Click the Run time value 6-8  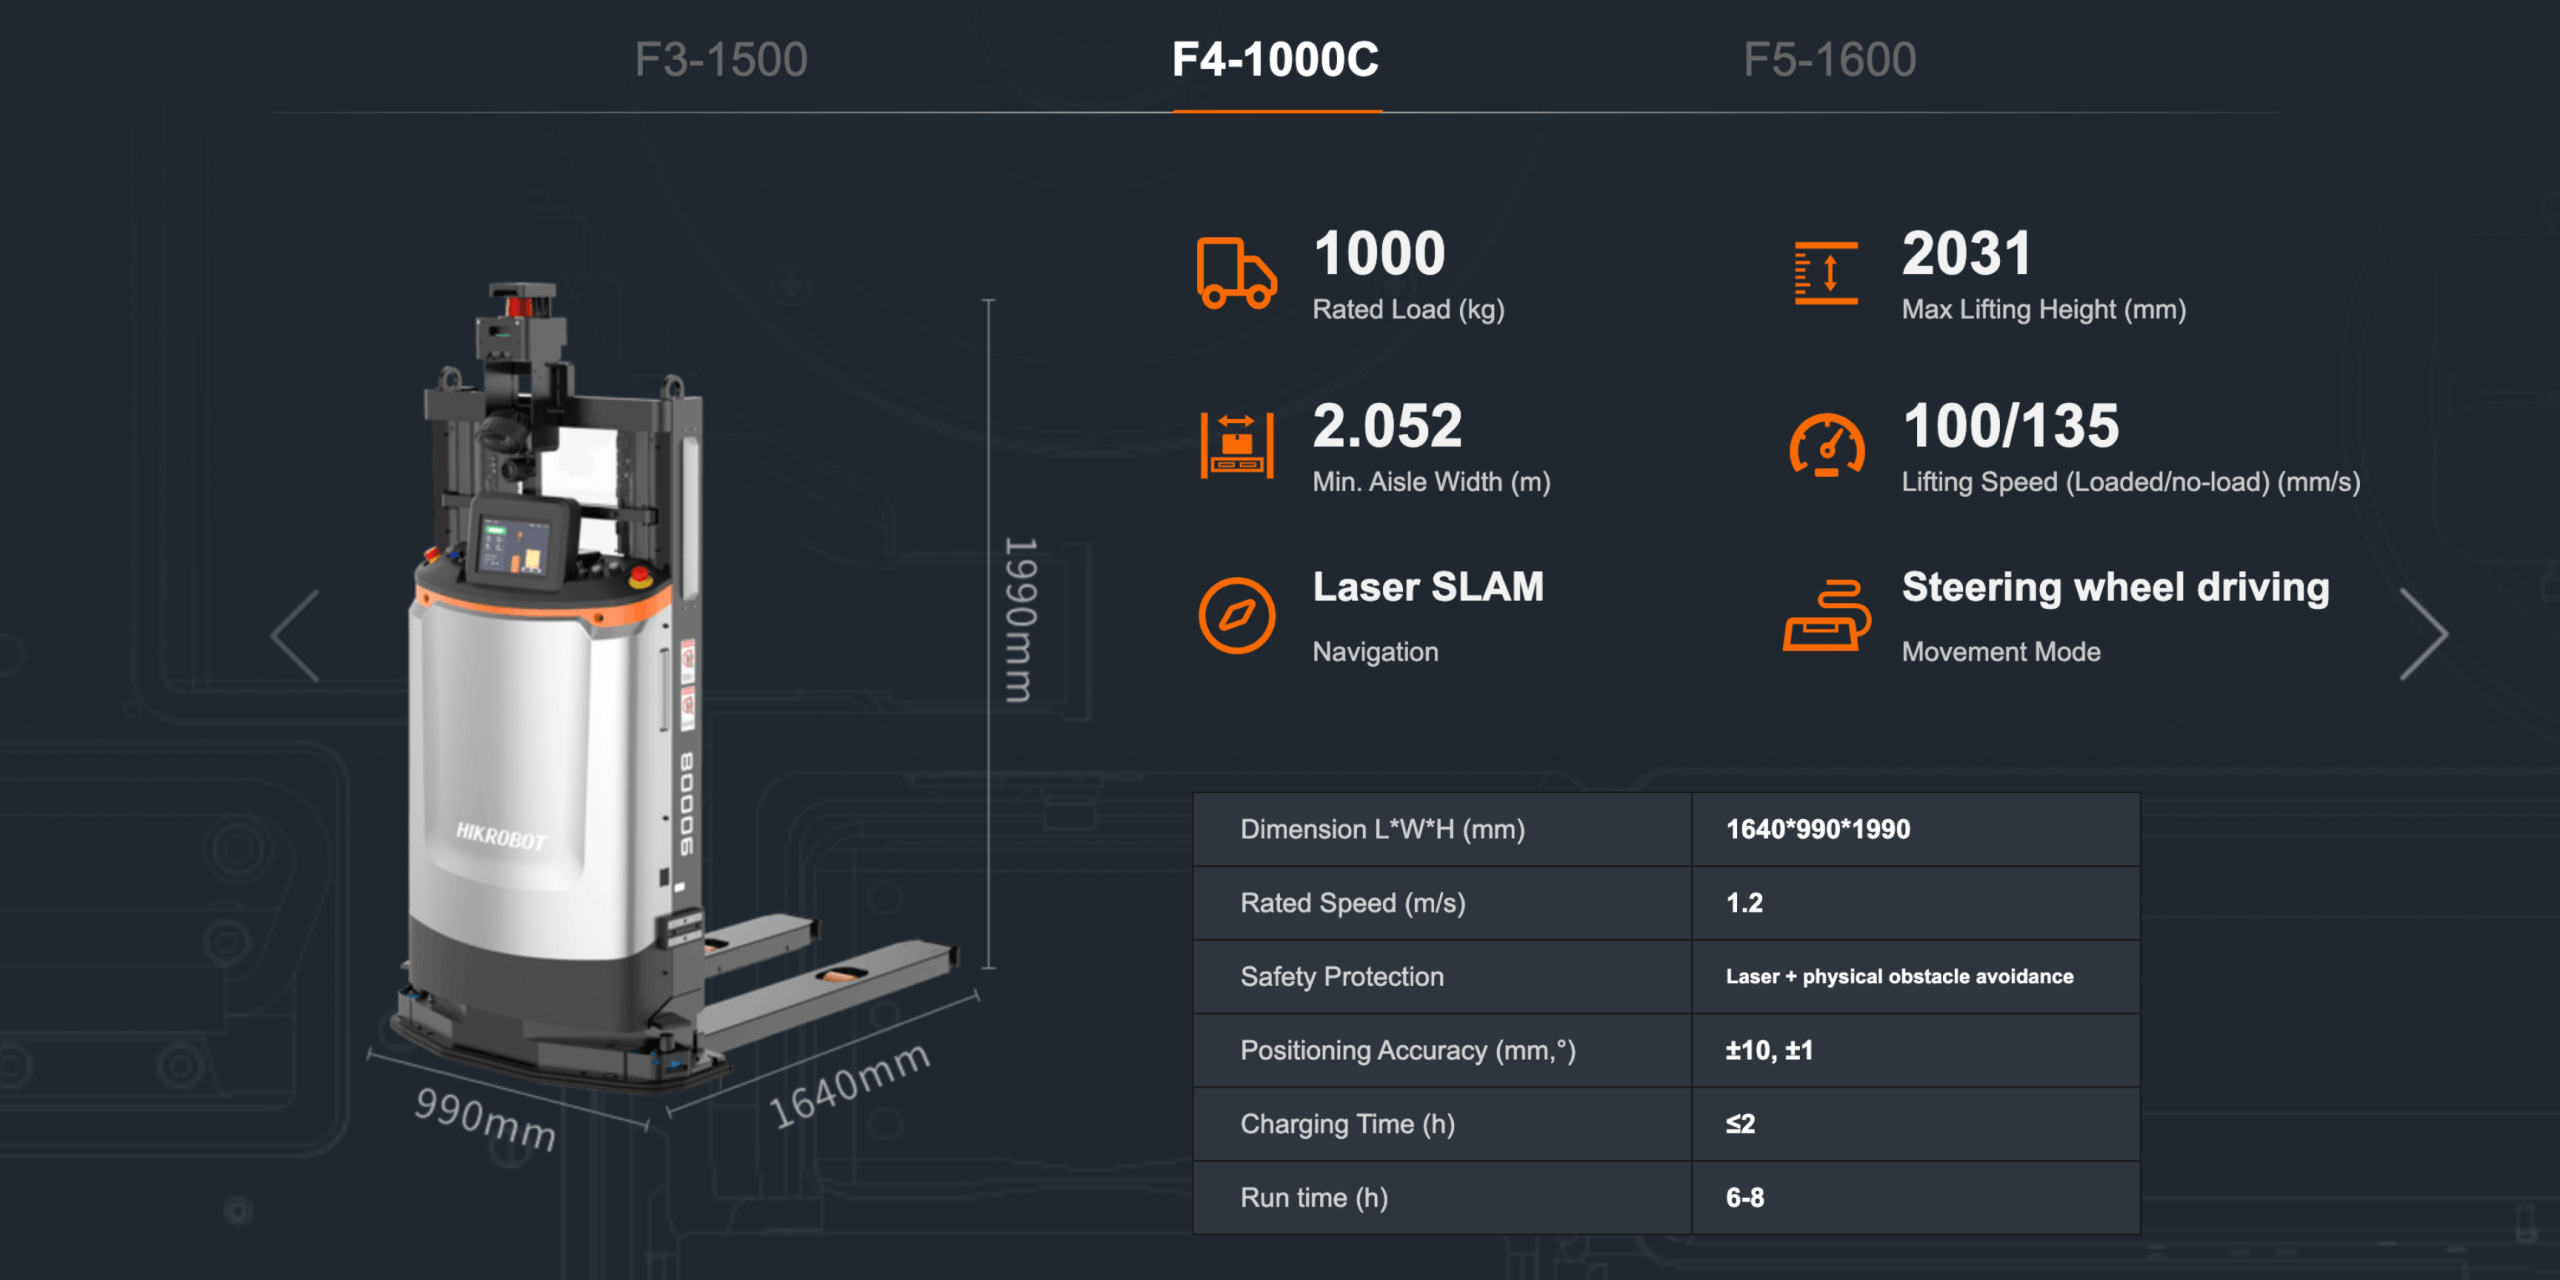pos(1745,1198)
